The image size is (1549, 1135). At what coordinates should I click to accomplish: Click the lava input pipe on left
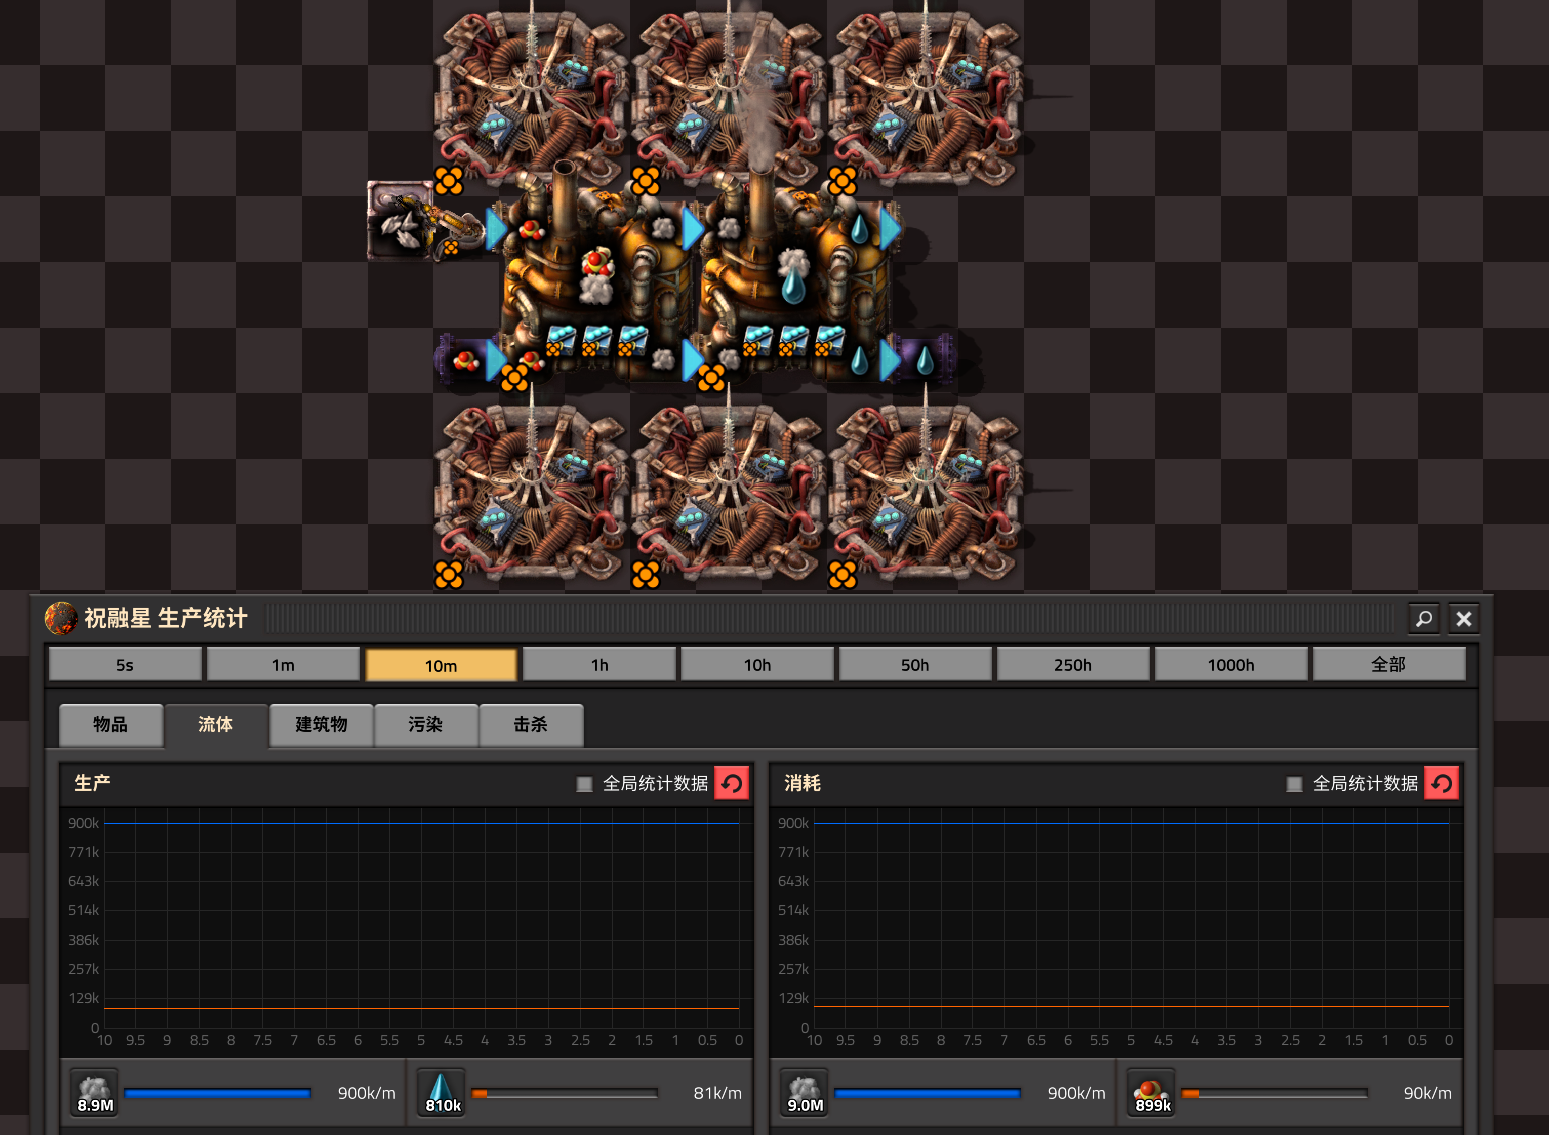pos(466,360)
